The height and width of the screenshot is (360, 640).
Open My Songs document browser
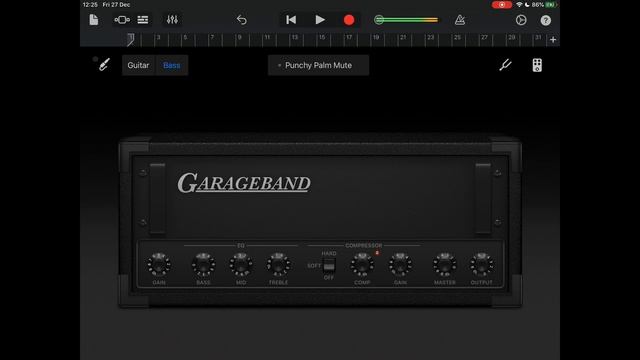pyautogui.click(x=94, y=20)
